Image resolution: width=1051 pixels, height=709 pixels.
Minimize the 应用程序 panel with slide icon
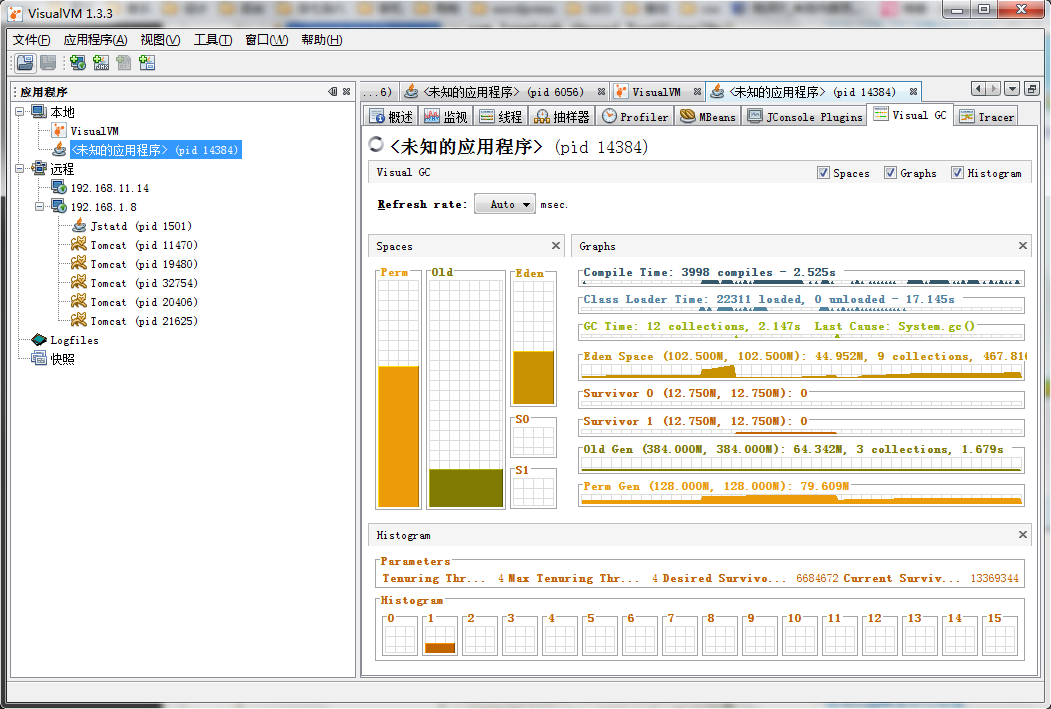pyautogui.click(x=332, y=92)
